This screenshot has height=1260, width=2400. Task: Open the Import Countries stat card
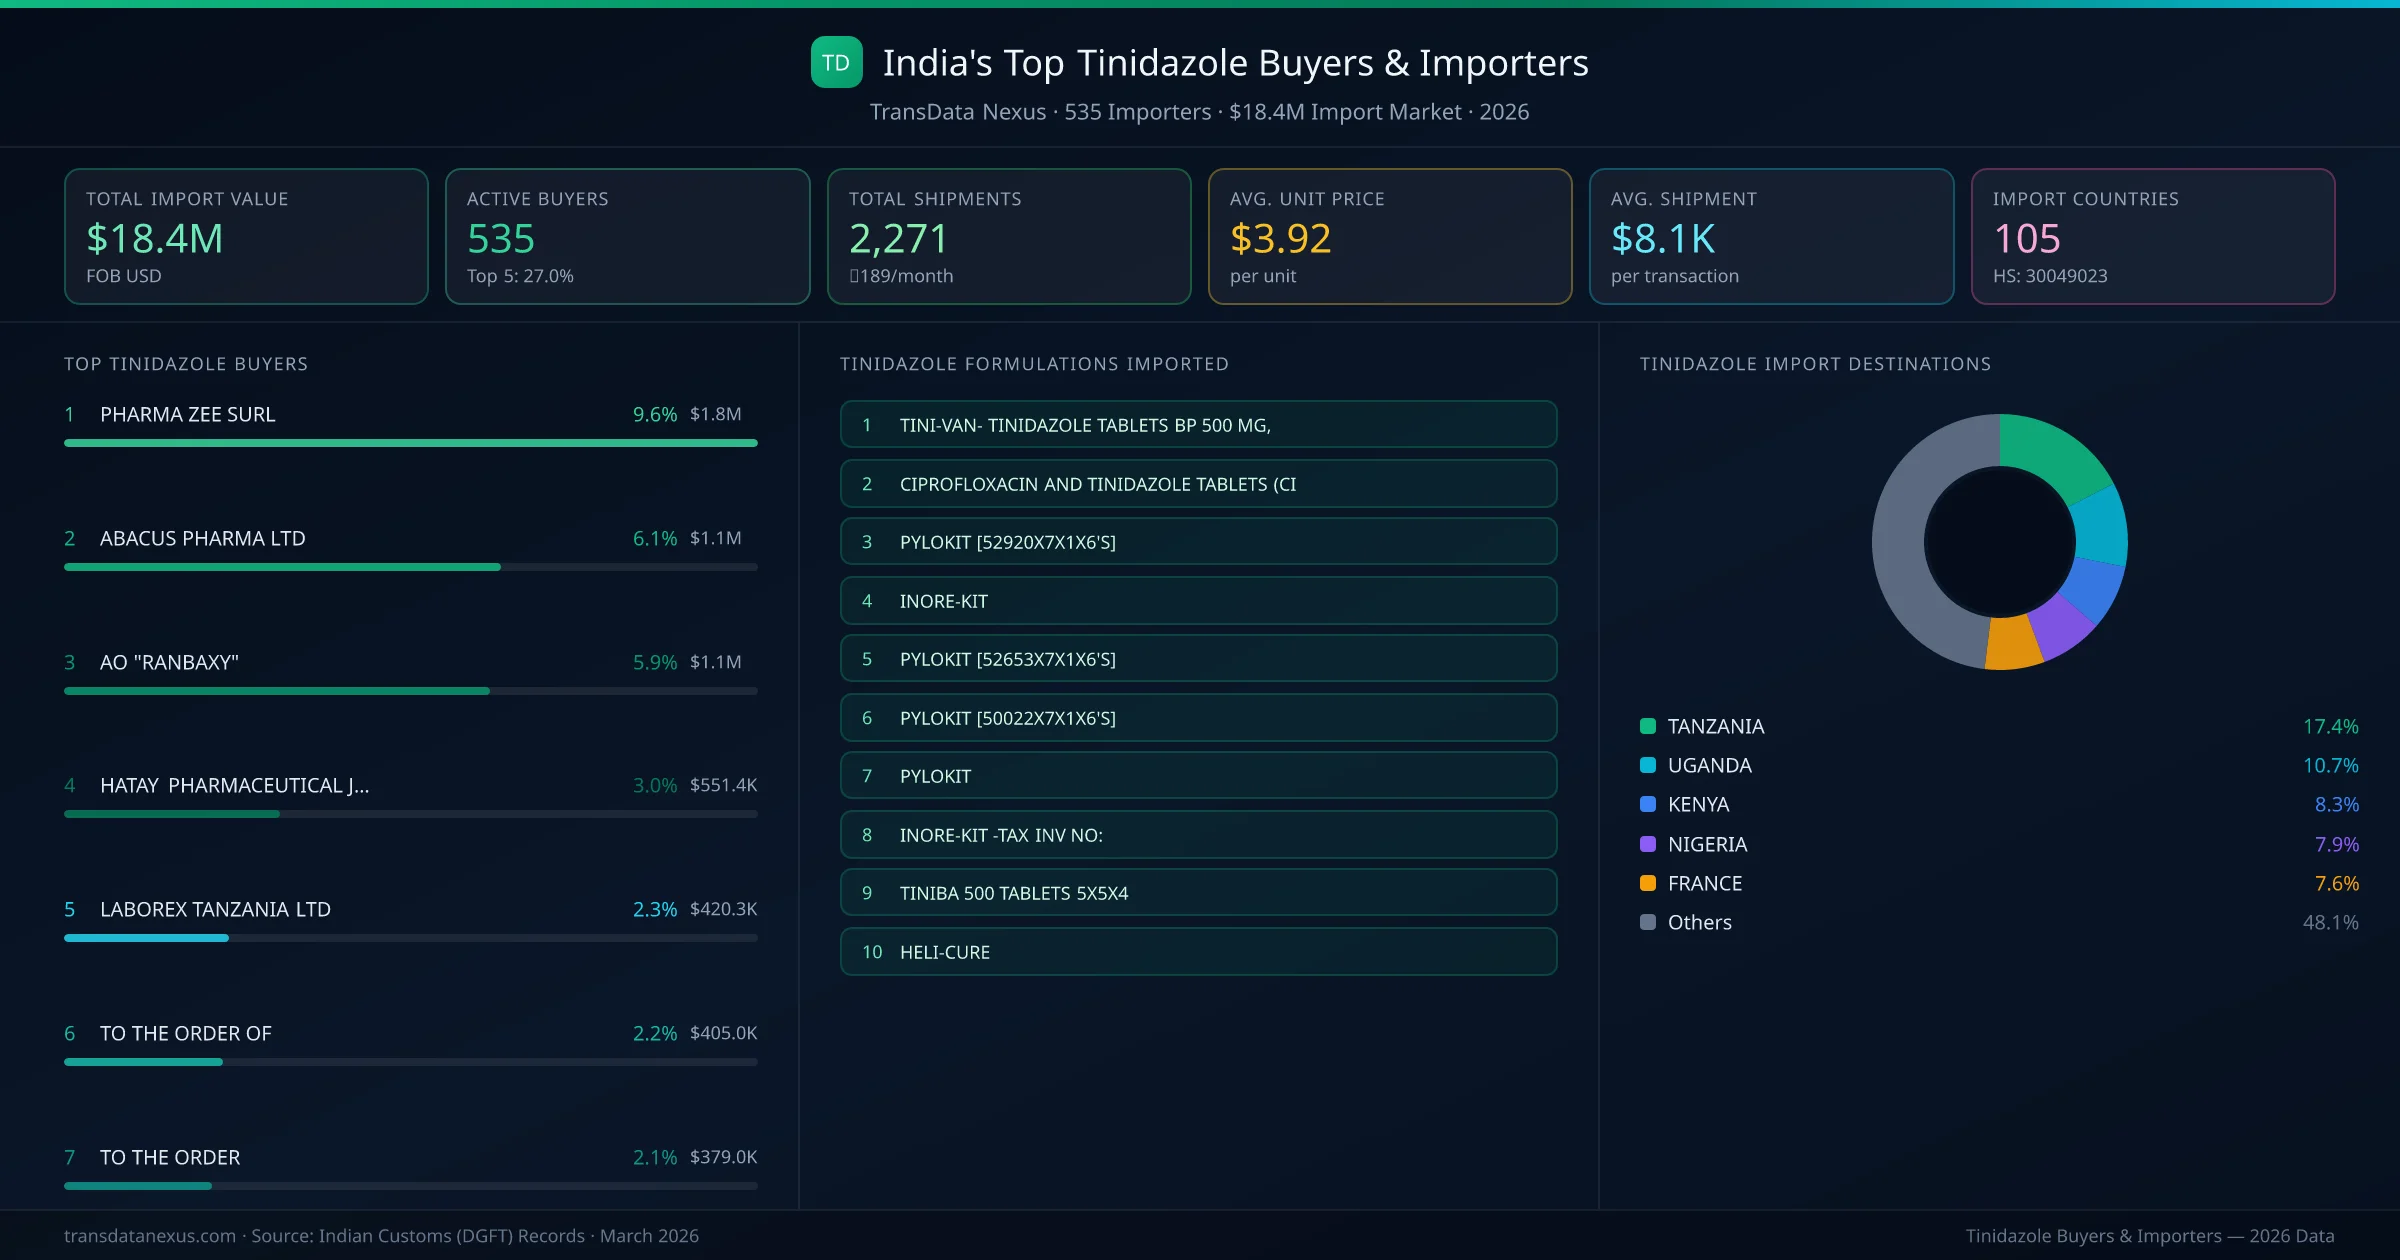tap(2154, 236)
